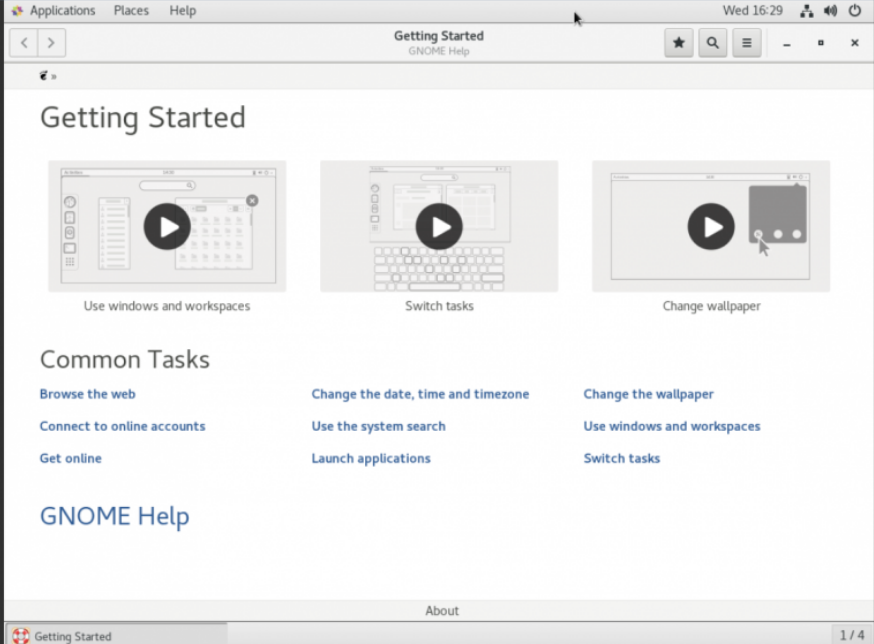Select Getting Started in the taskbar
Image resolution: width=874 pixels, height=644 pixels.
(x=116, y=636)
